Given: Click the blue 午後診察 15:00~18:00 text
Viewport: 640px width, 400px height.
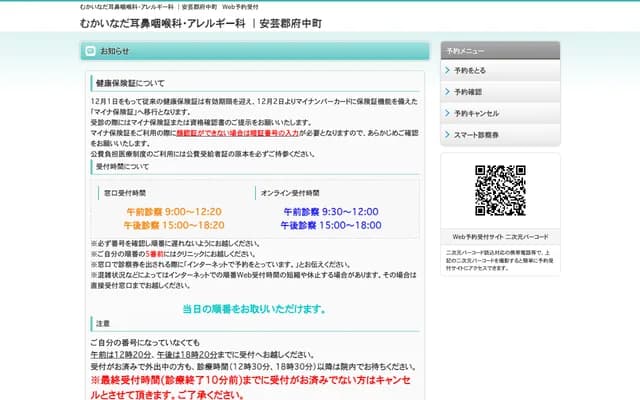Looking at the screenshot, I should click(x=331, y=225).
